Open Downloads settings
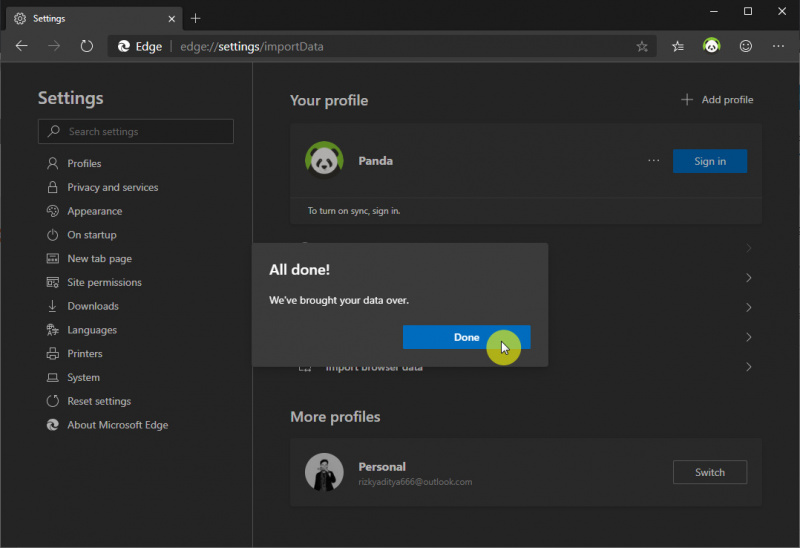 click(93, 306)
